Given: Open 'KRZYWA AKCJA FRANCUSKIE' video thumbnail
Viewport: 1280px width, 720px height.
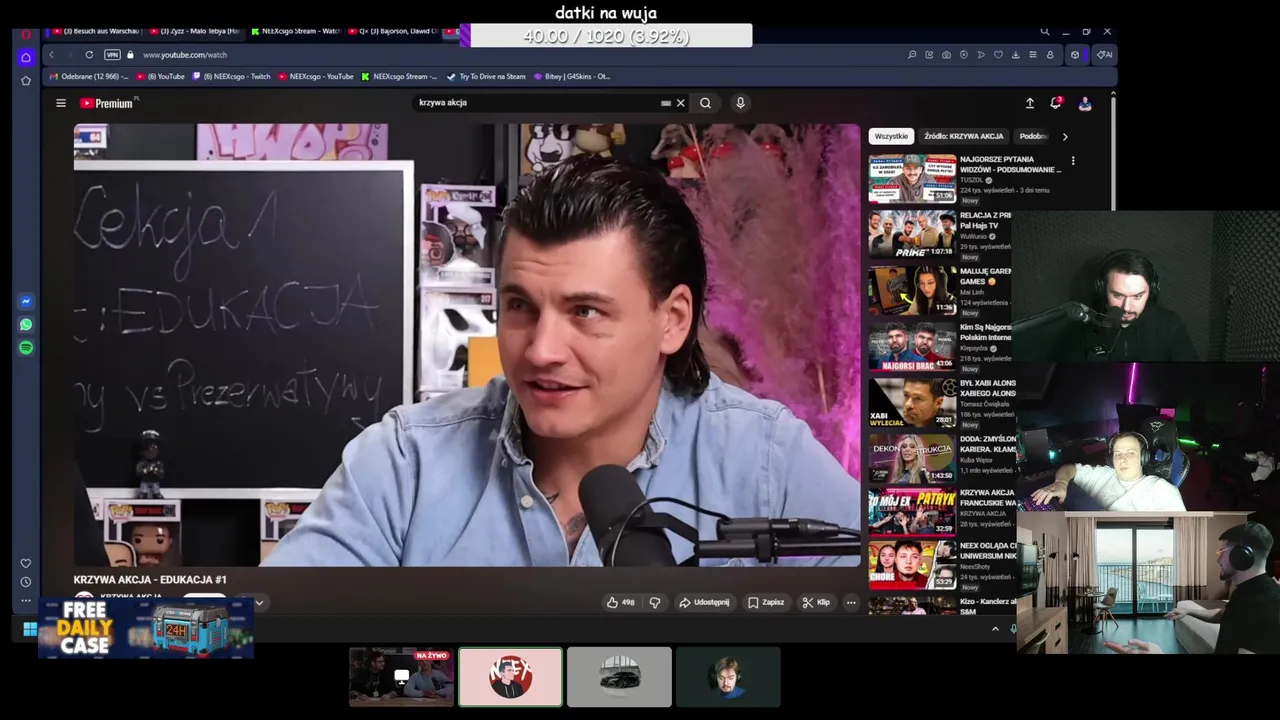Looking at the screenshot, I should click(912, 512).
